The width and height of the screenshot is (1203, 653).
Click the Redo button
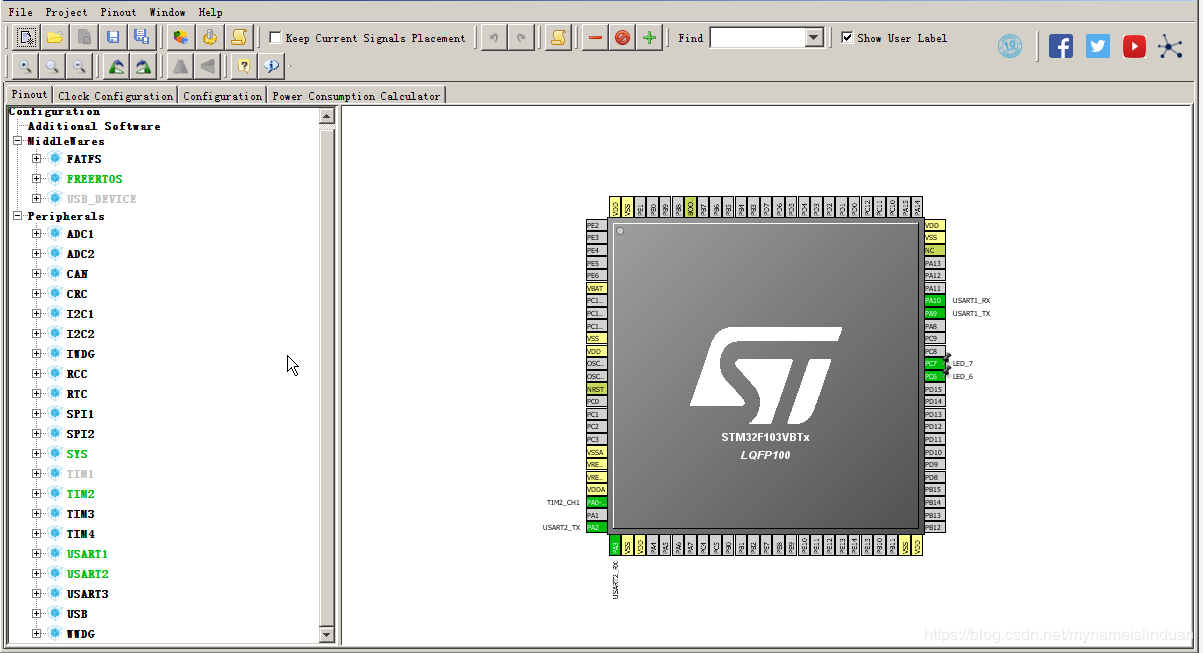[x=520, y=37]
